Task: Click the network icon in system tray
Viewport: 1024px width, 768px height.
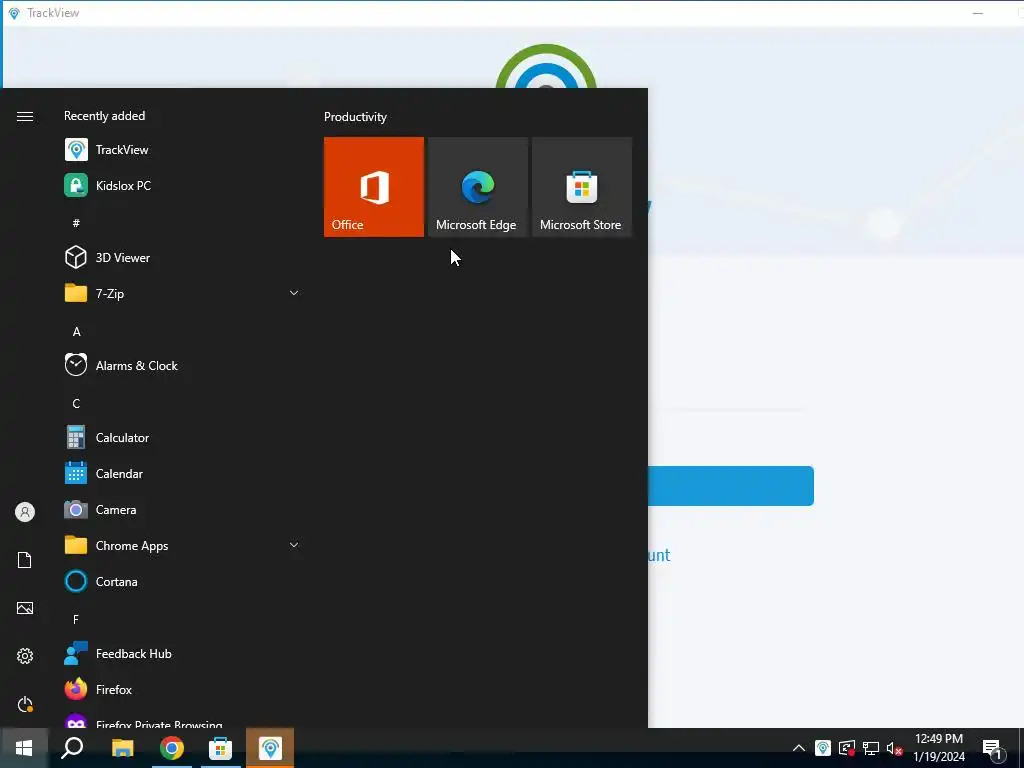Action: 871,748
